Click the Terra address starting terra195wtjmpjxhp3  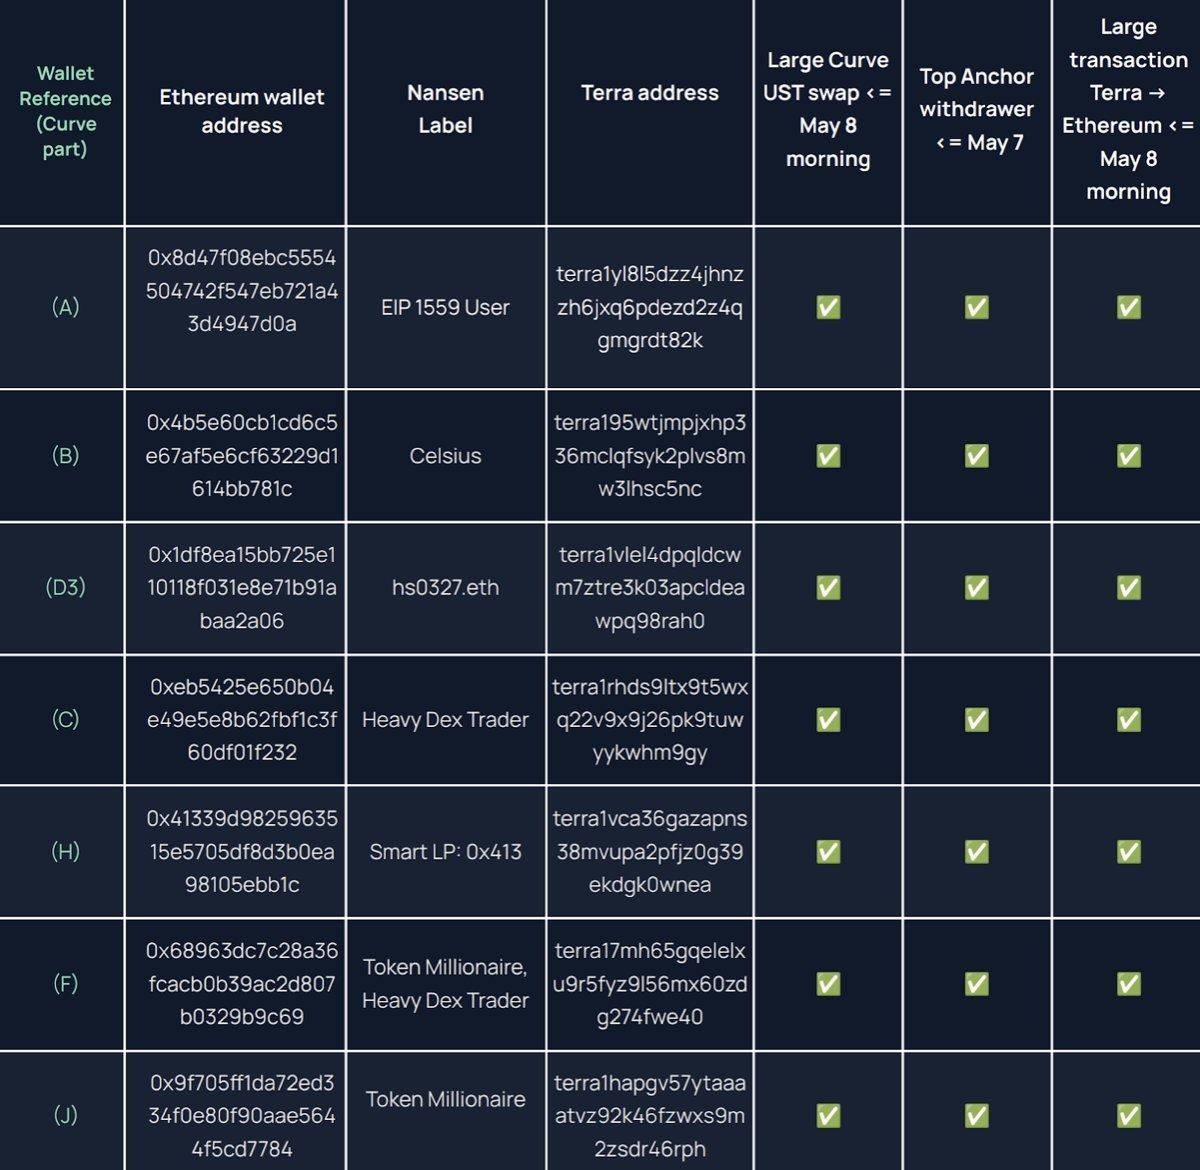(x=650, y=456)
